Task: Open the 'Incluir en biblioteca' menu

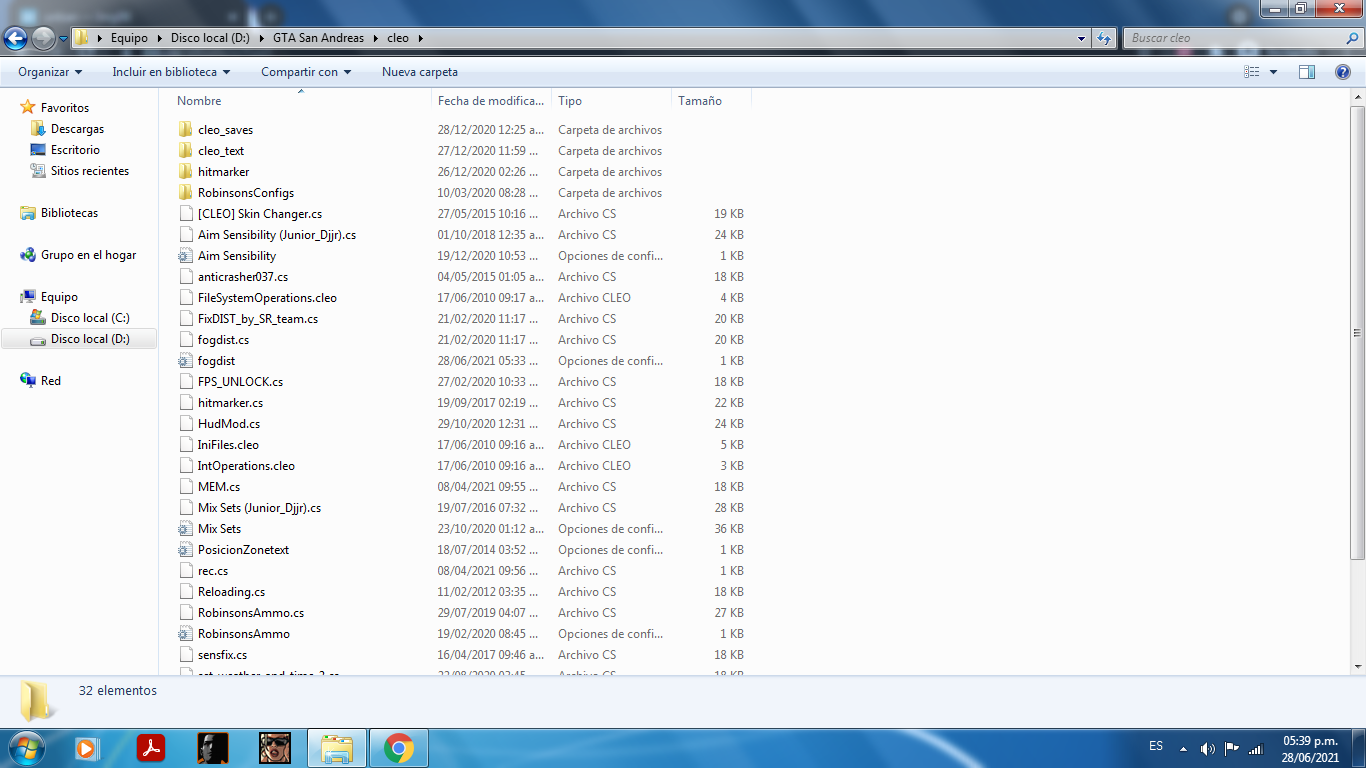Action: [x=171, y=72]
